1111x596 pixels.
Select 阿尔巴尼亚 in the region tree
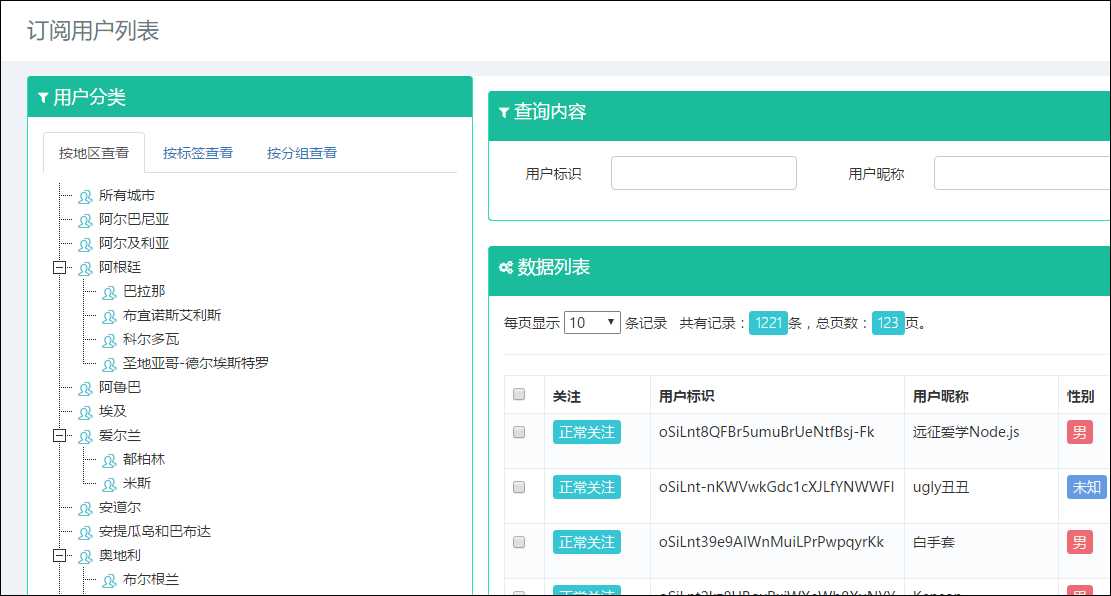pos(134,220)
